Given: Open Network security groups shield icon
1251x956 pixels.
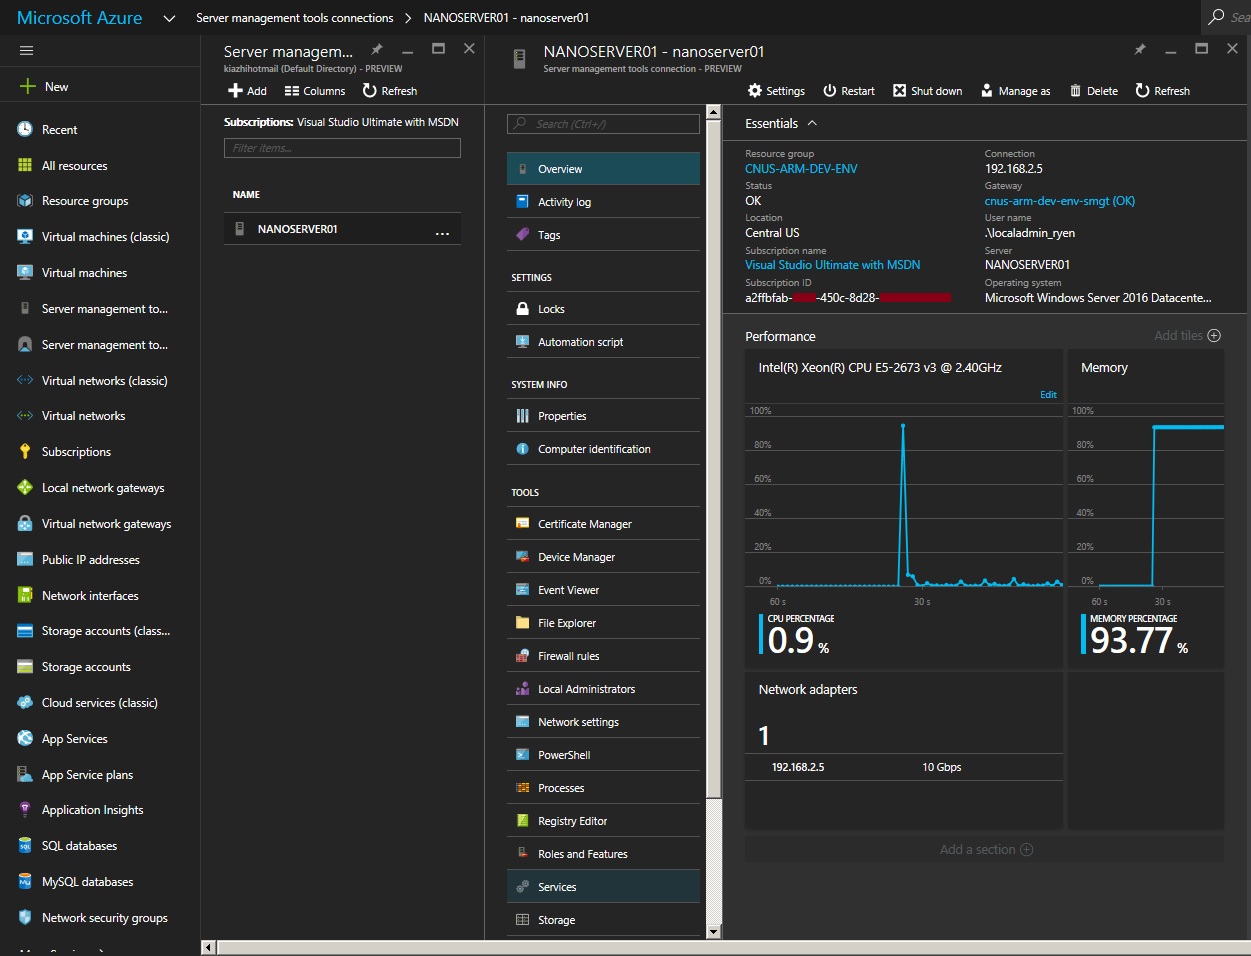Looking at the screenshot, I should click(25, 917).
